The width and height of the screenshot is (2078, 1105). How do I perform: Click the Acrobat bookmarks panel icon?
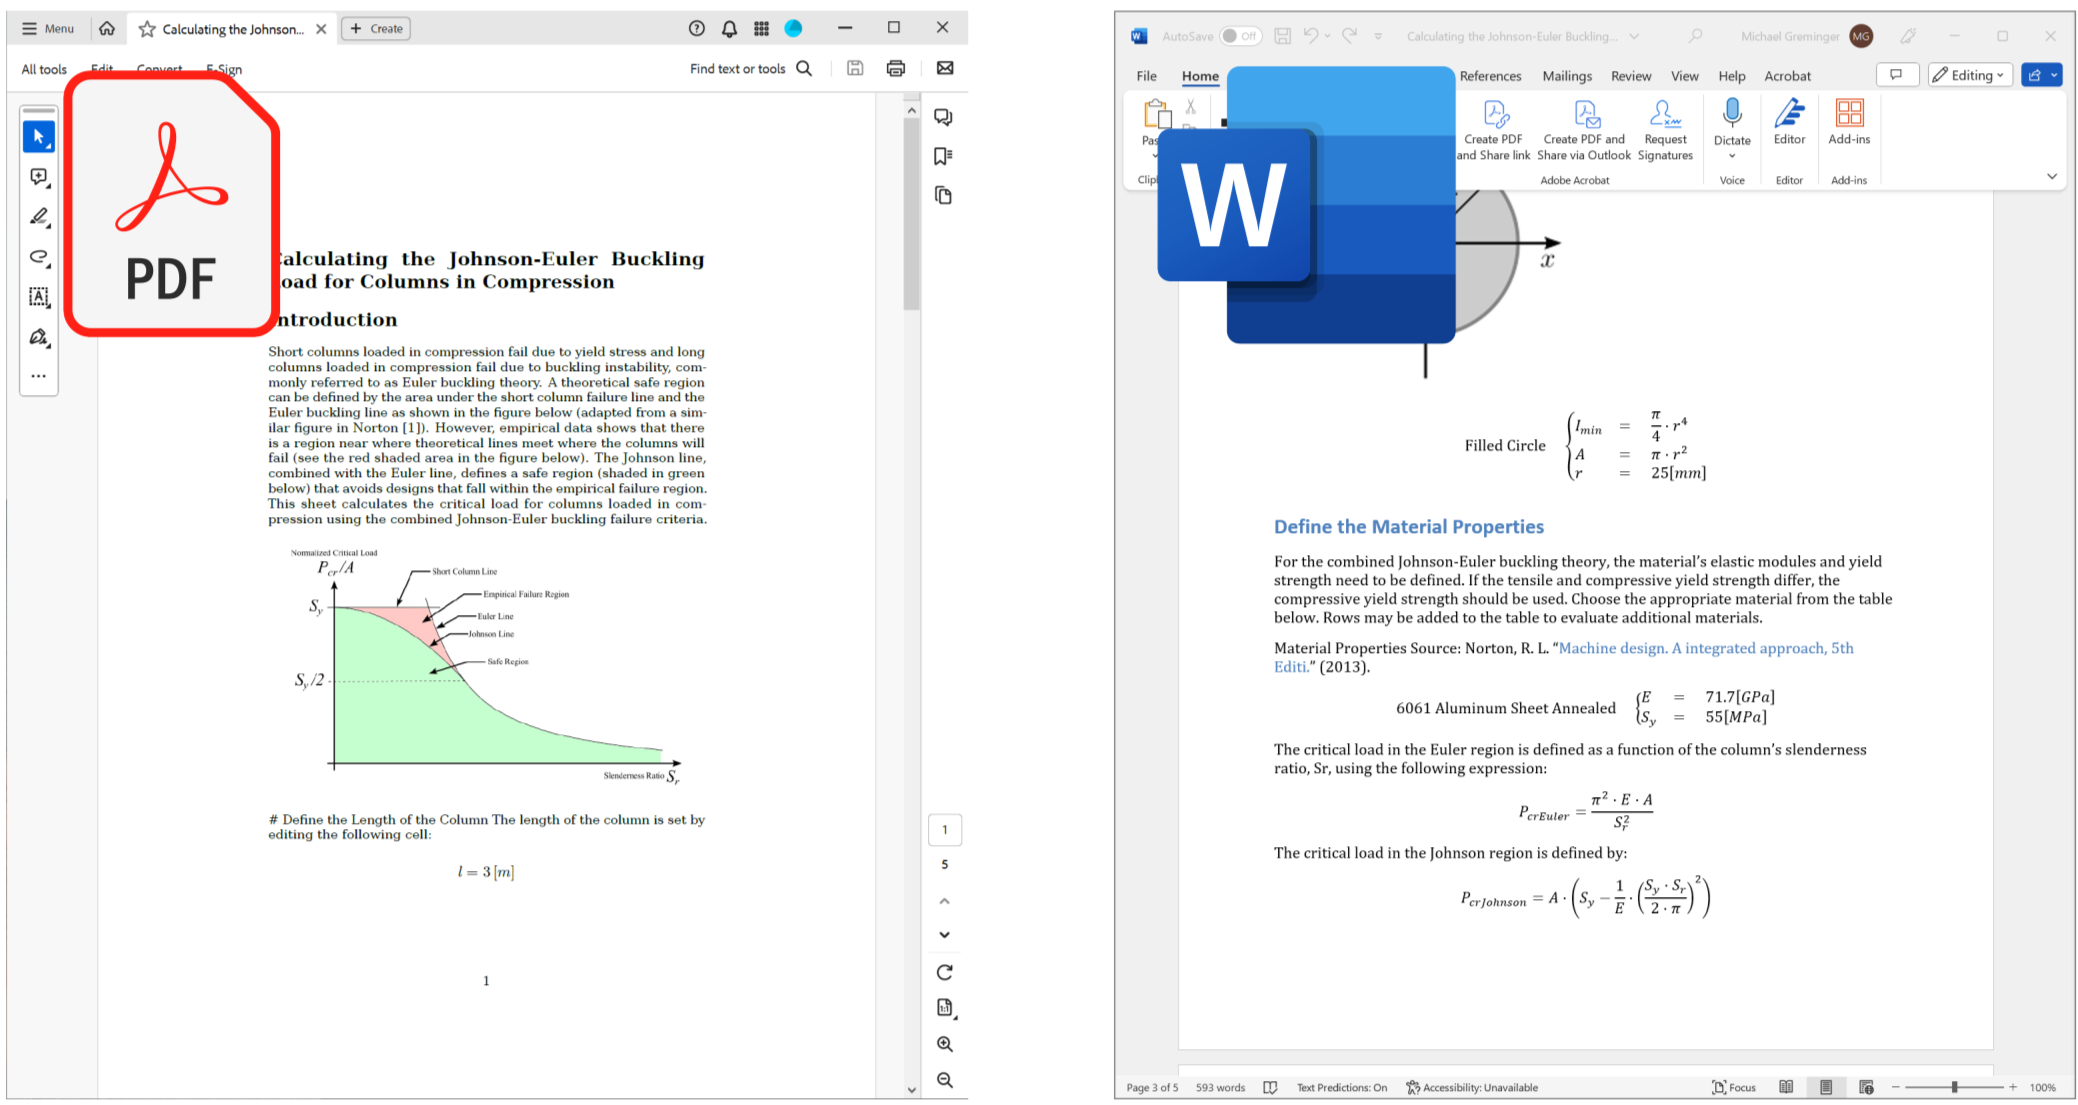pyautogui.click(x=943, y=156)
